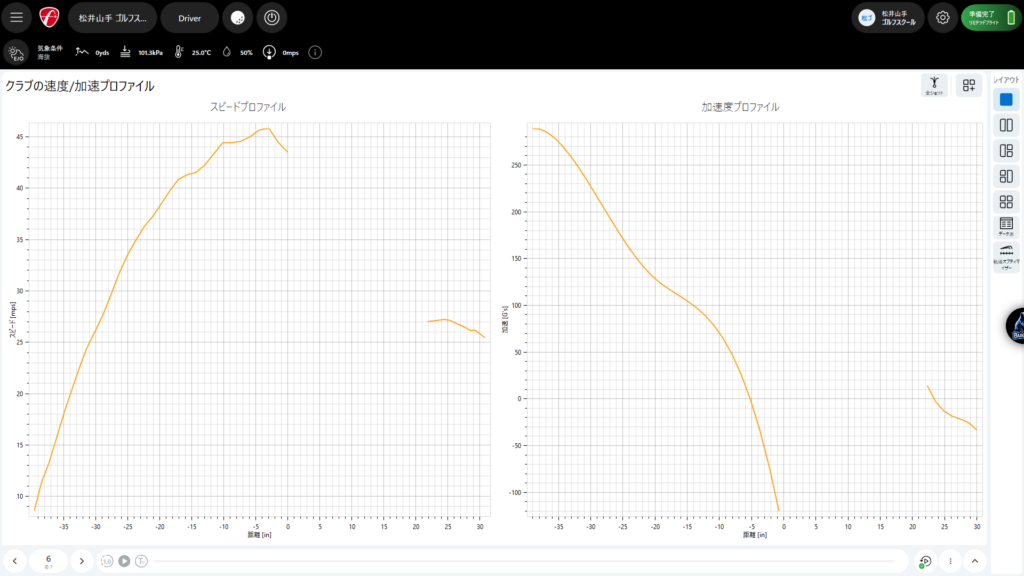1024x576 pixels.
Task: Click the 加速度プロファイル chart title
Action: tap(740, 107)
